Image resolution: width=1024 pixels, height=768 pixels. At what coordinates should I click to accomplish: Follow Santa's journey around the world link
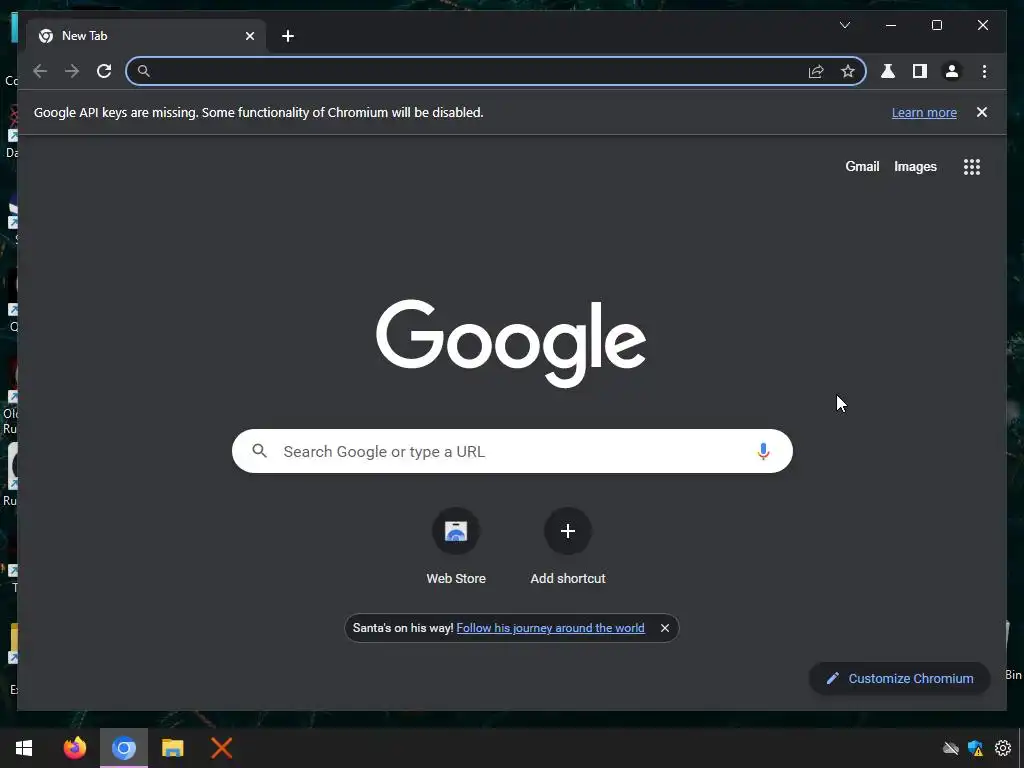(x=551, y=628)
